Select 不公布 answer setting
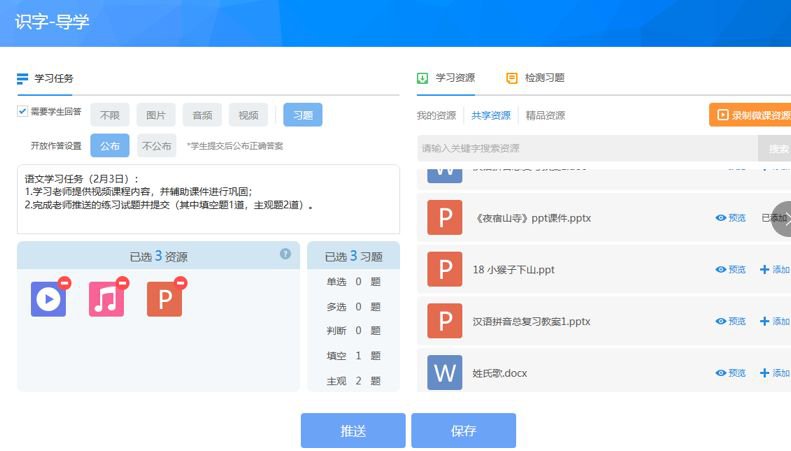The image size is (791, 451). point(157,145)
